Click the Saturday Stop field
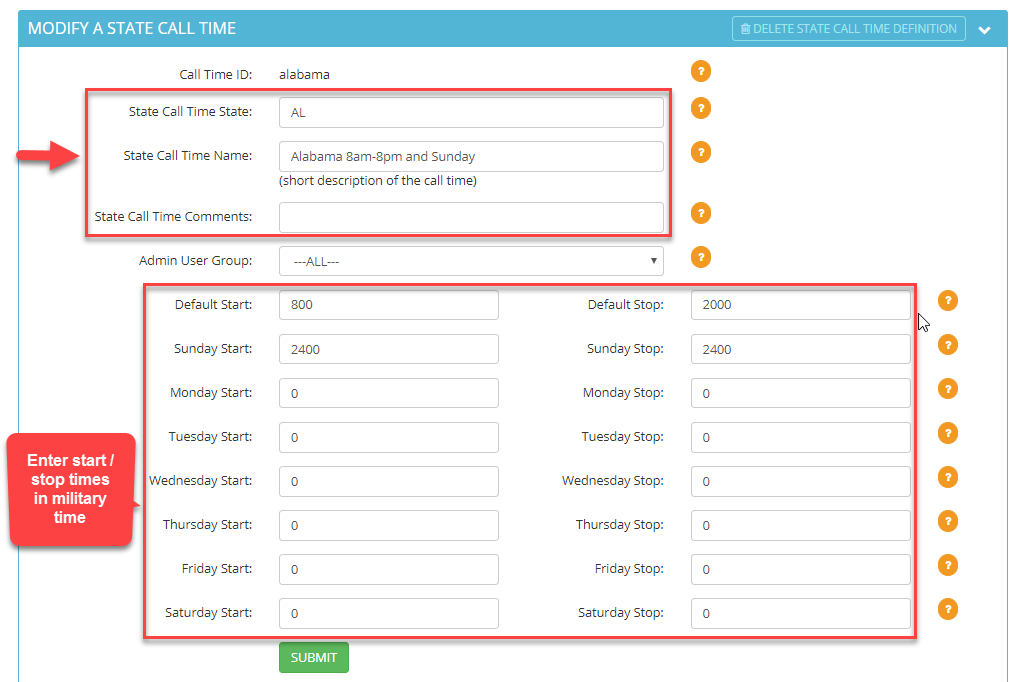Image resolution: width=1014 pixels, height=682 pixels. [801, 613]
